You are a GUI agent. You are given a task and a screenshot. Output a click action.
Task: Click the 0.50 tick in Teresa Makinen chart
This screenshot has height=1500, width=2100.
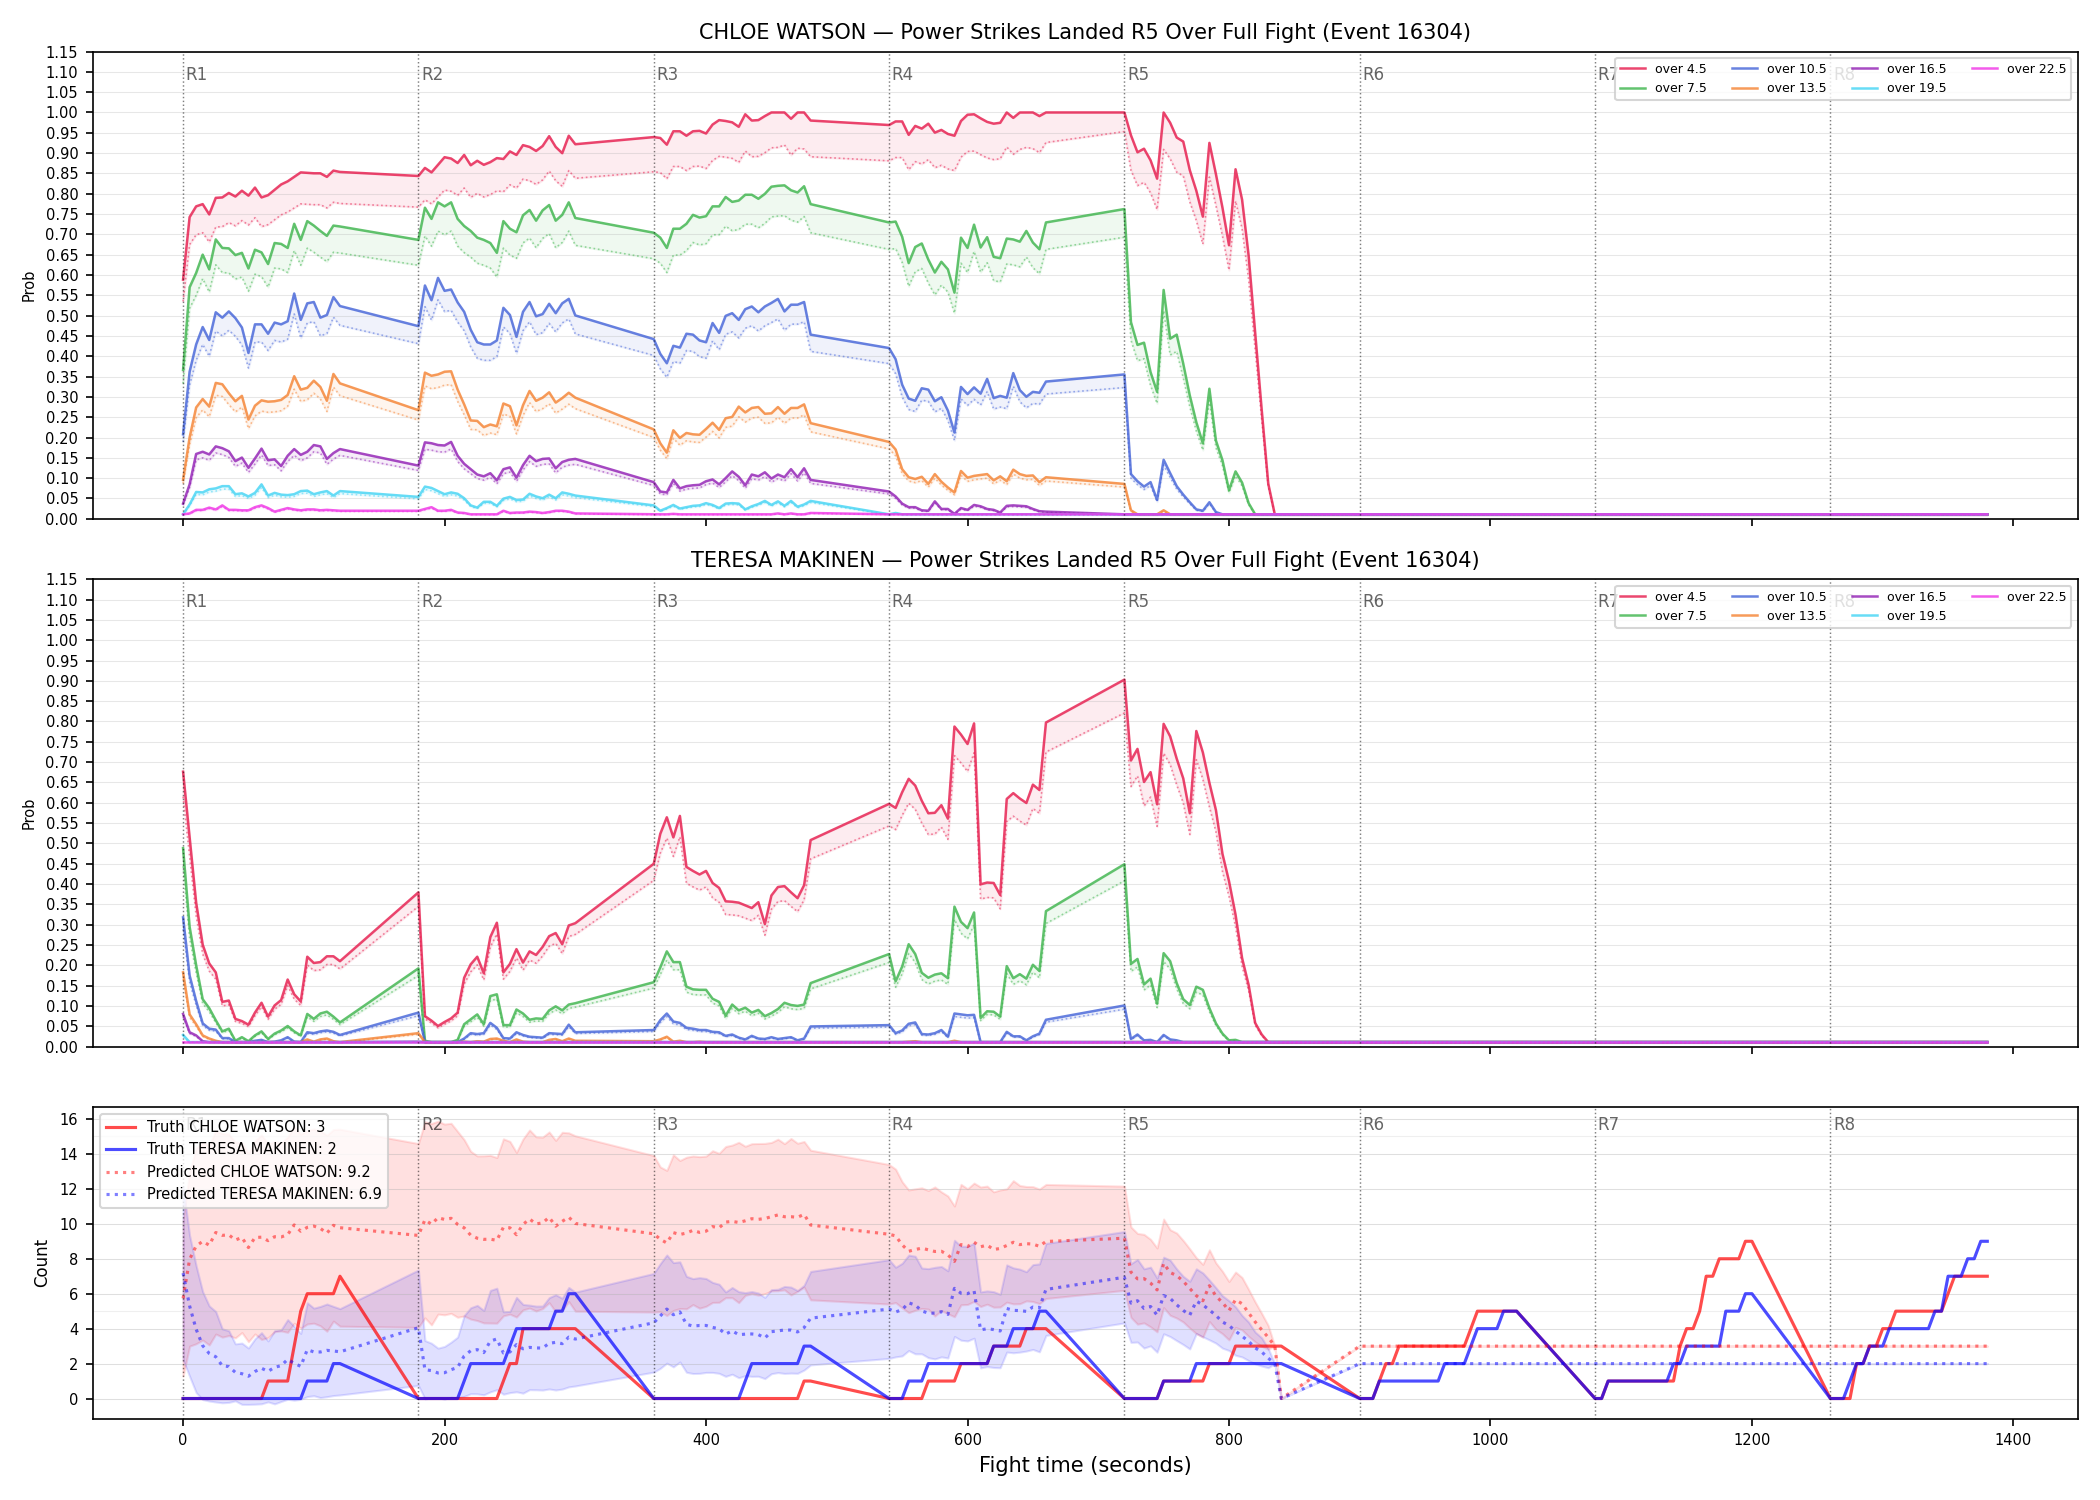(x=62, y=844)
